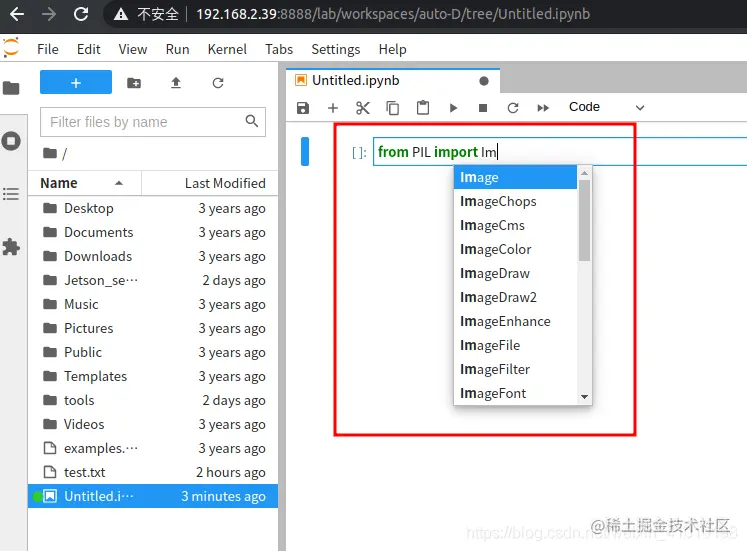Viewport: 747px width, 551px height.
Task: Interrupt the kernel with stop icon
Action: [x=483, y=108]
